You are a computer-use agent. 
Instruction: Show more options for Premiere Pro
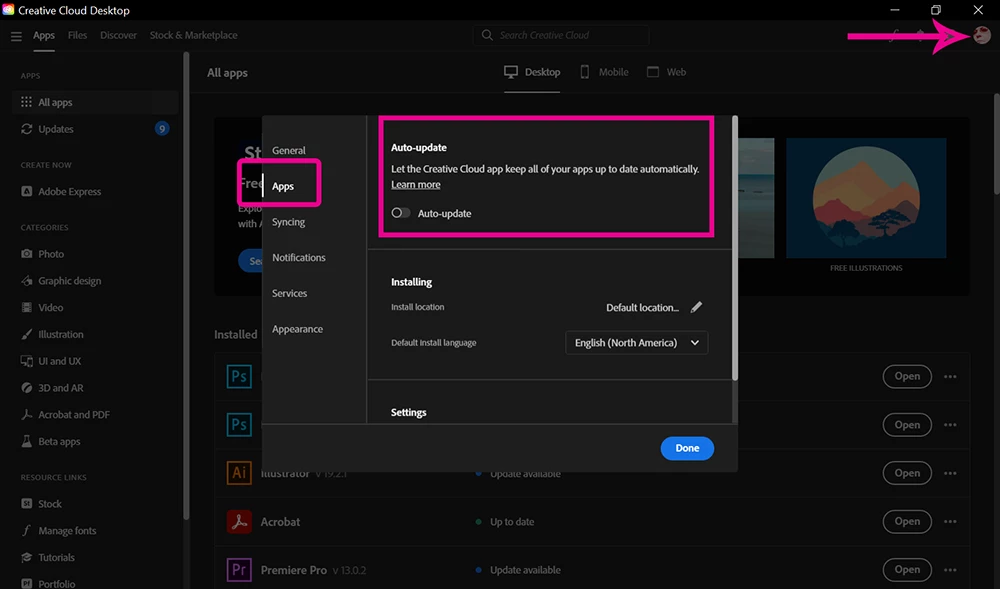coord(950,570)
